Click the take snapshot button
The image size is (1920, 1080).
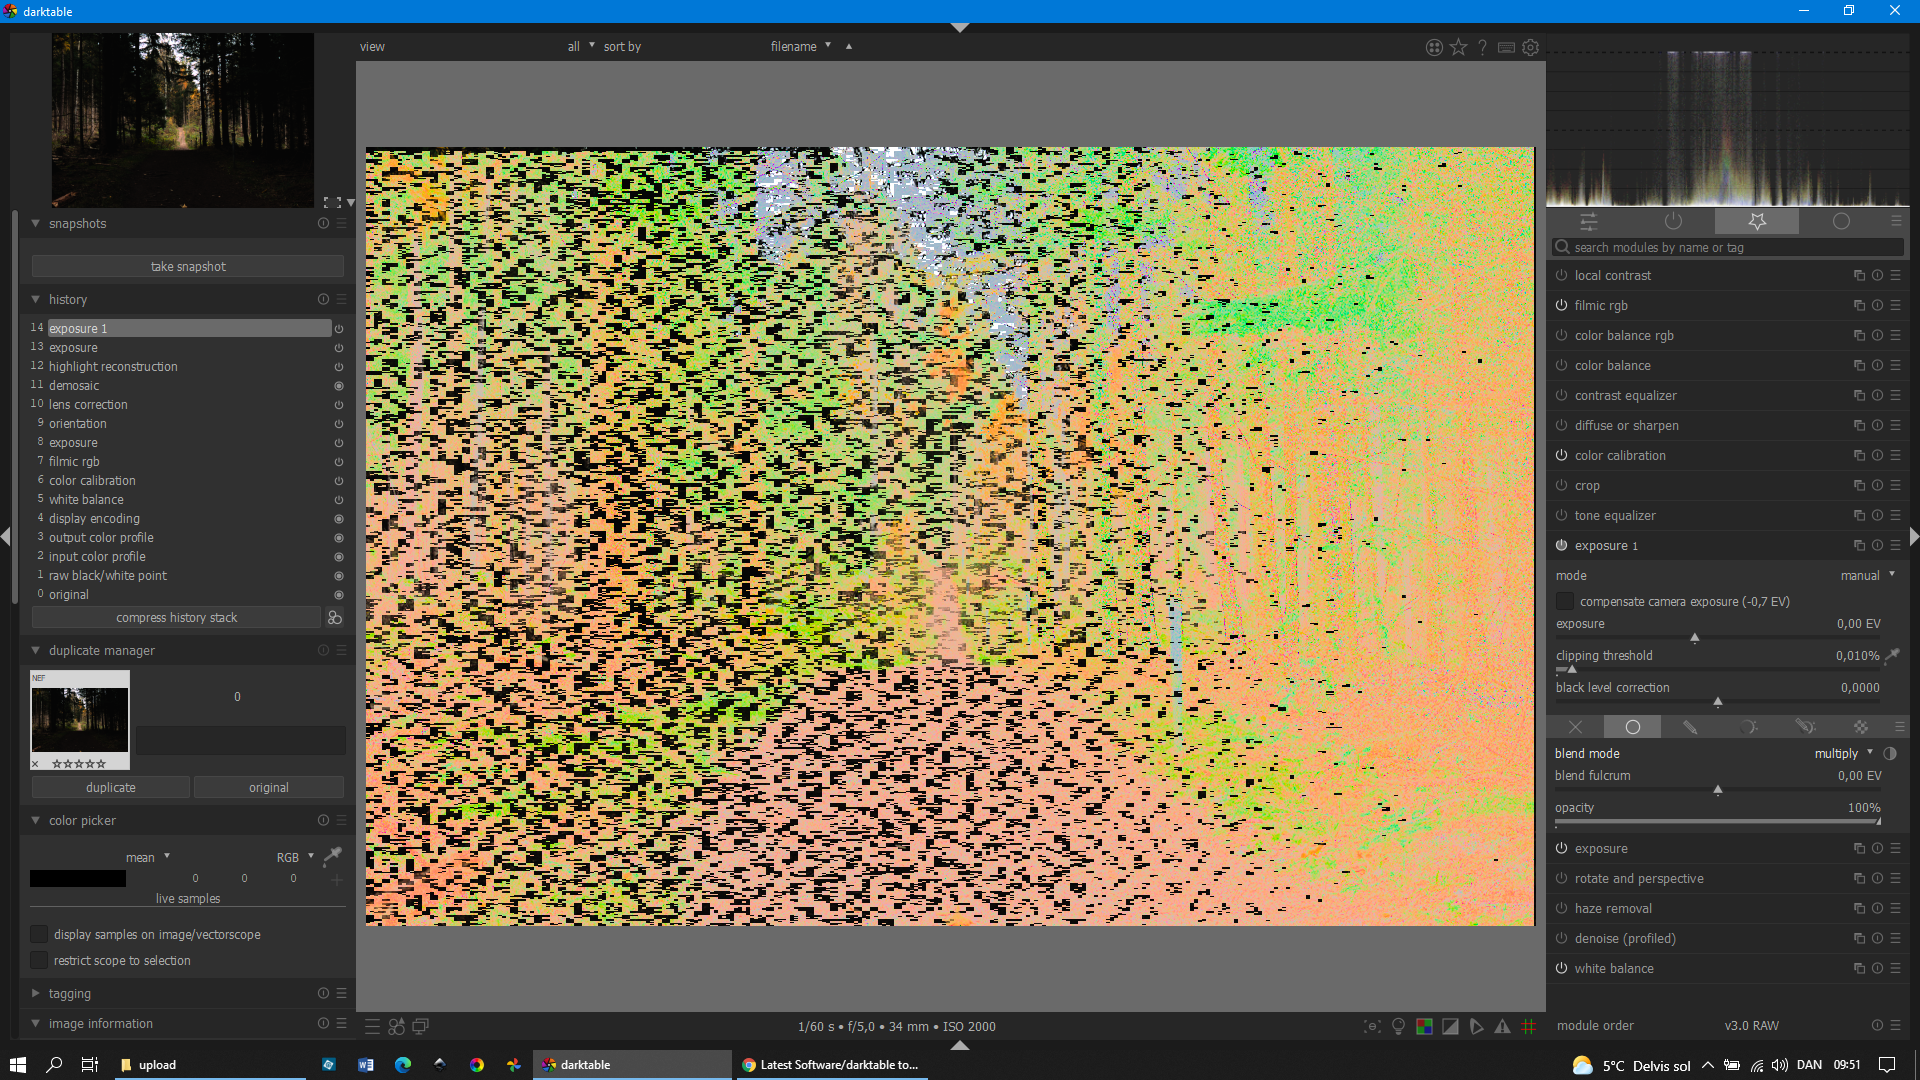pyautogui.click(x=188, y=266)
